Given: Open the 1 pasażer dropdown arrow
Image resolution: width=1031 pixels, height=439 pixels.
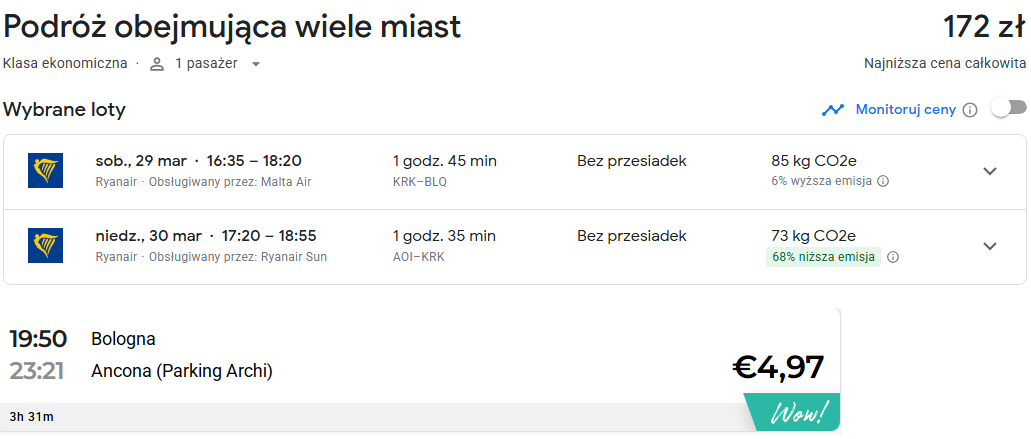Looking at the screenshot, I should [x=256, y=64].
